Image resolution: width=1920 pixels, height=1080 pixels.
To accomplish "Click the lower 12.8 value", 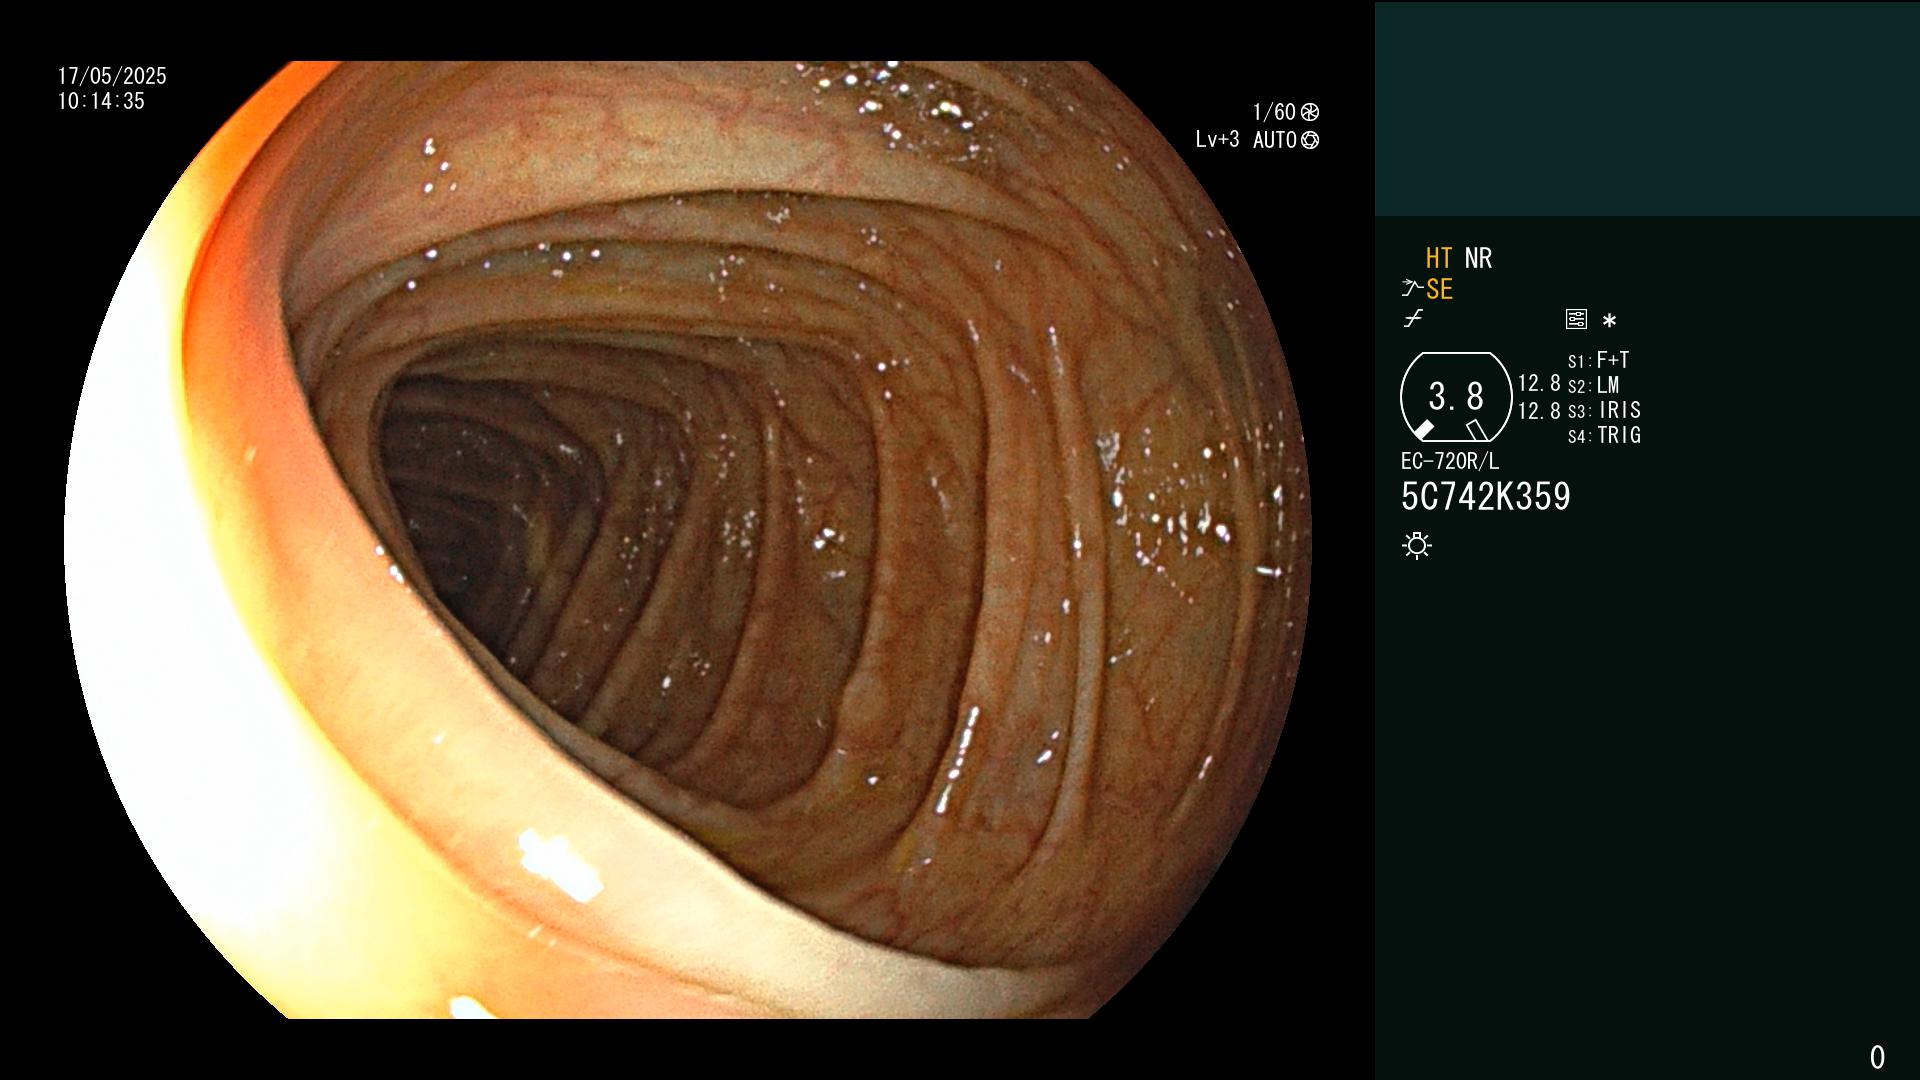I will pyautogui.click(x=1539, y=411).
